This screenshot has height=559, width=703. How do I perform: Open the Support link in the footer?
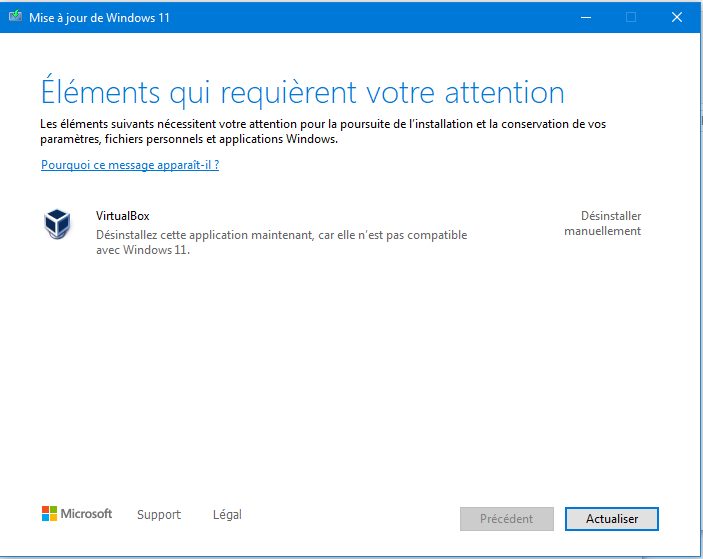click(x=159, y=515)
